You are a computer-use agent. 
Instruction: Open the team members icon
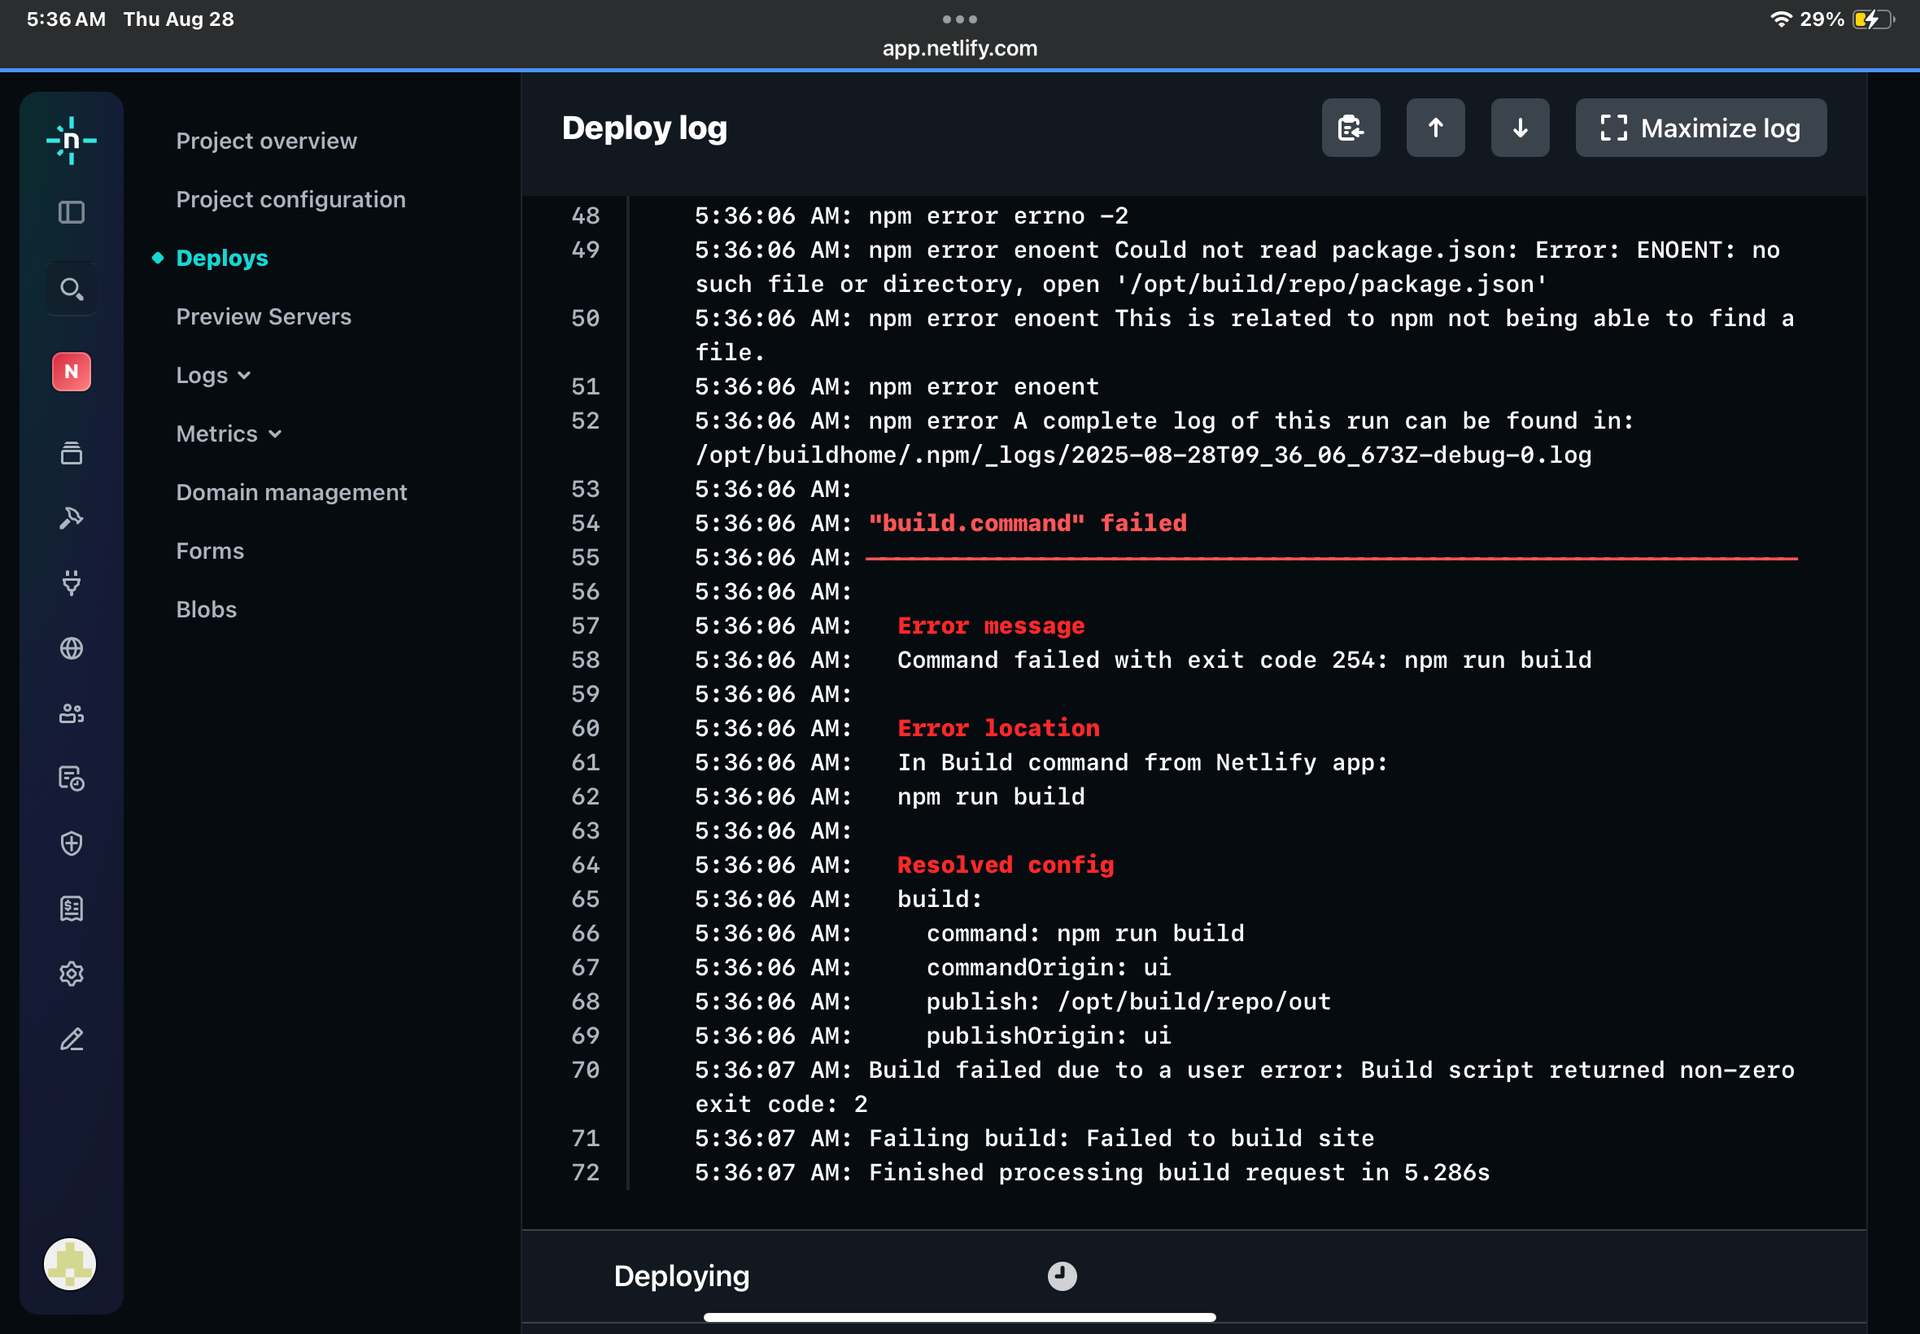click(71, 713)
